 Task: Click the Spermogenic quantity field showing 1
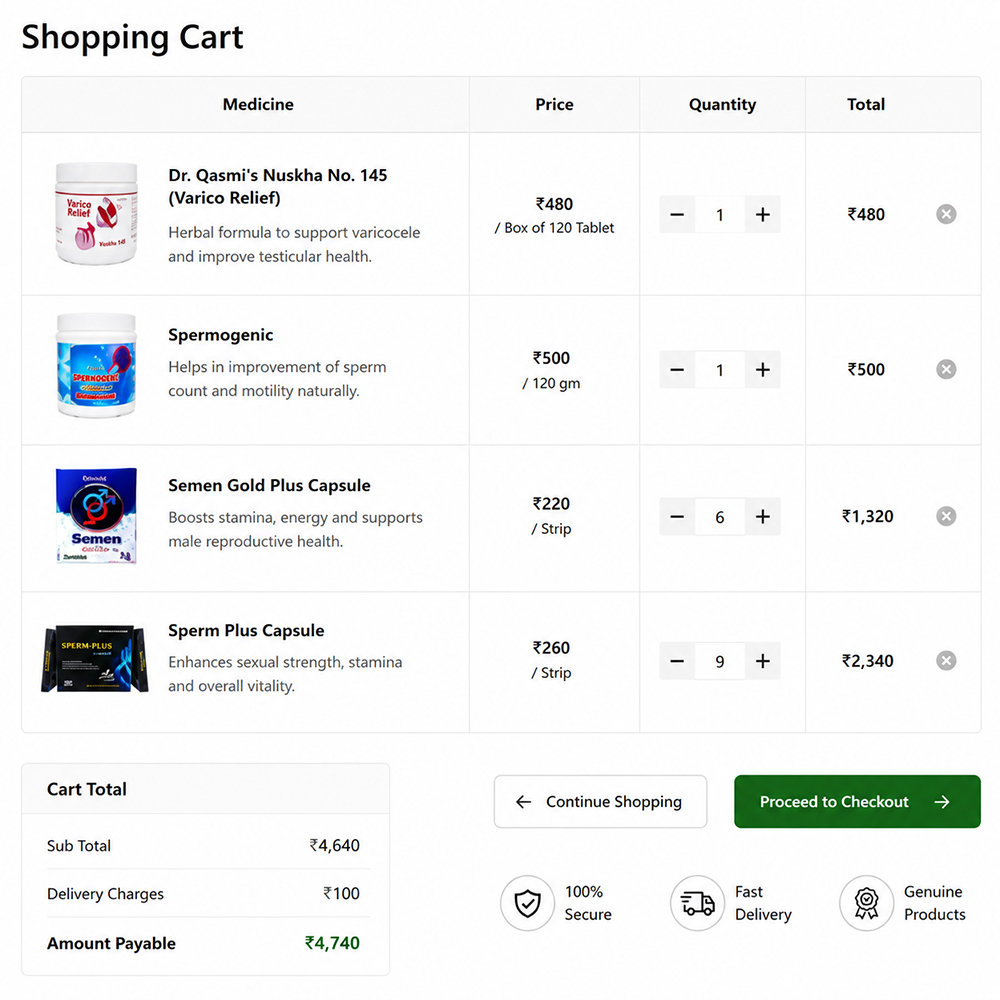coord(720,369)
